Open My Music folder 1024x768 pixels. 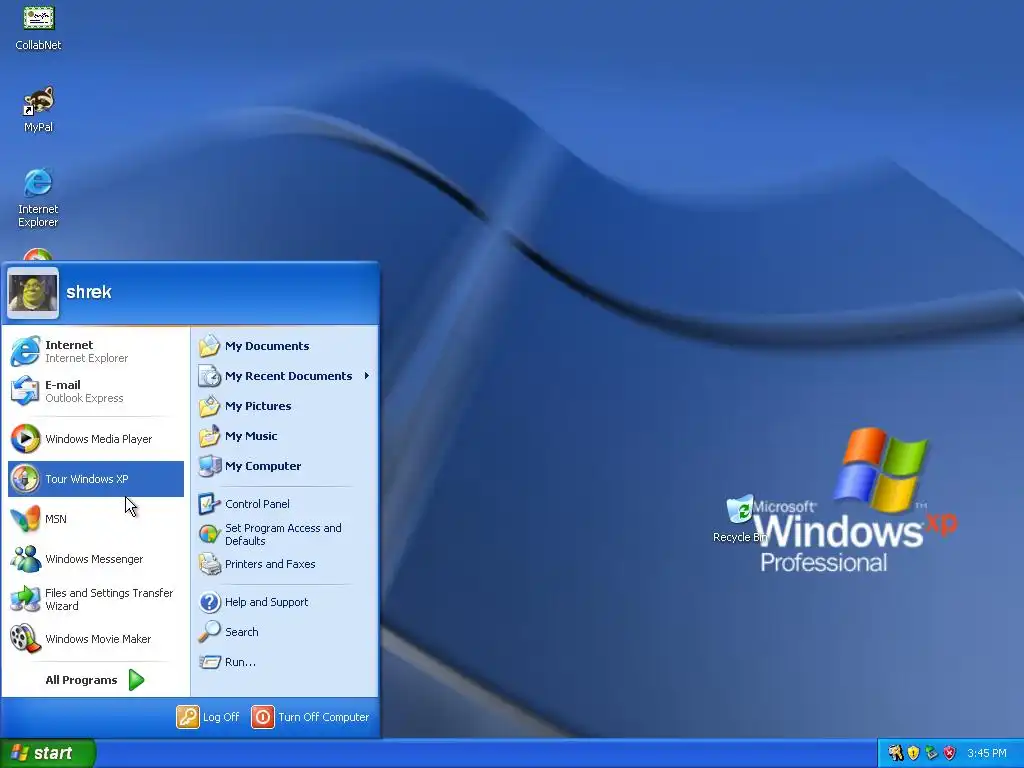pos(285,436)
